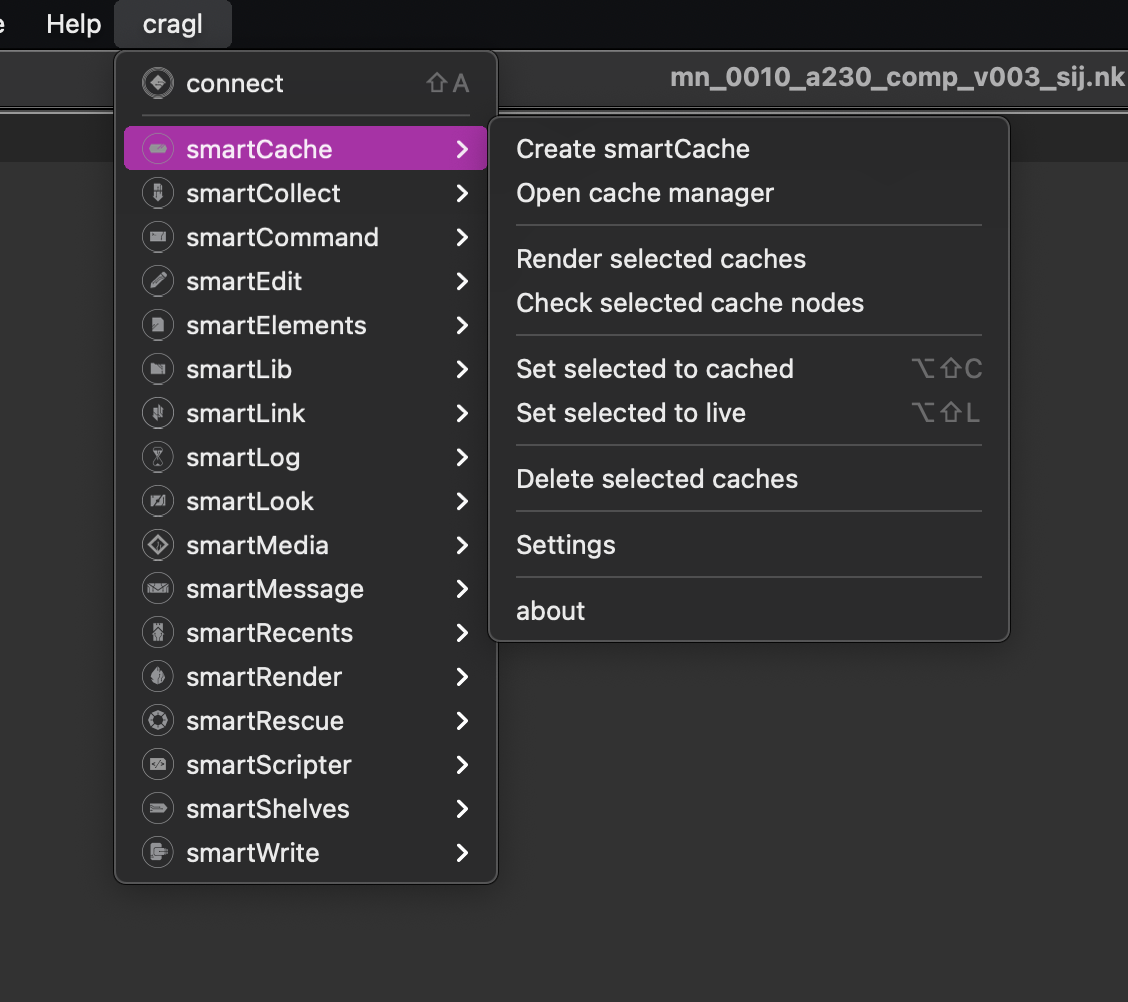Click the about entry in smartCache submenu
Image resolution: width=1128 pixels, height=1002 pixels.
tap(550, 611)
